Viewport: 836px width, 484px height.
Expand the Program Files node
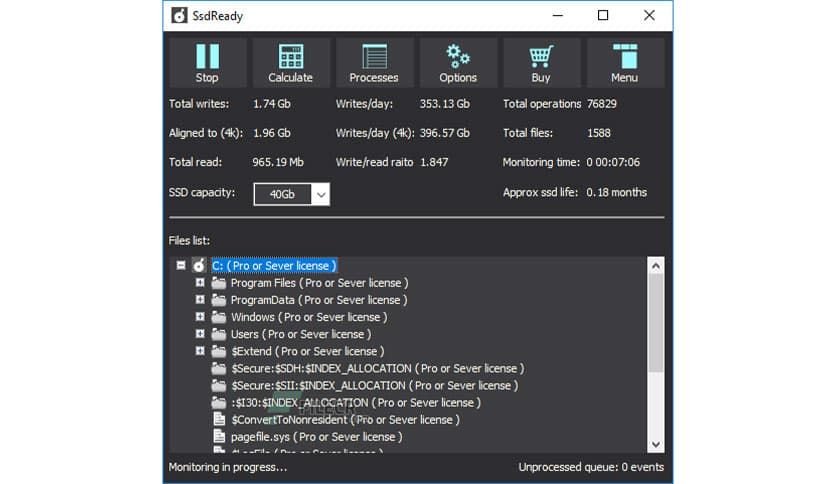pos(200,283)
